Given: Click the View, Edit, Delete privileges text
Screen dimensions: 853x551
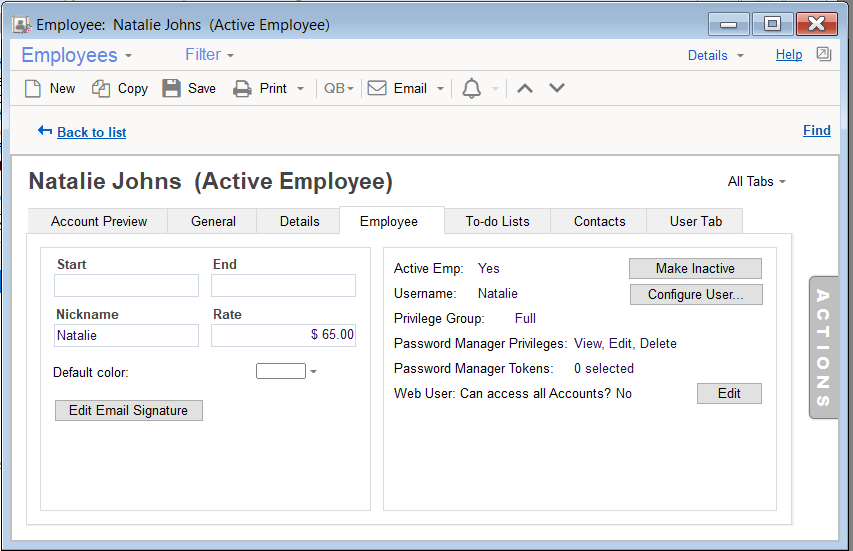Looking at the screenshot, I should point(626,343).
